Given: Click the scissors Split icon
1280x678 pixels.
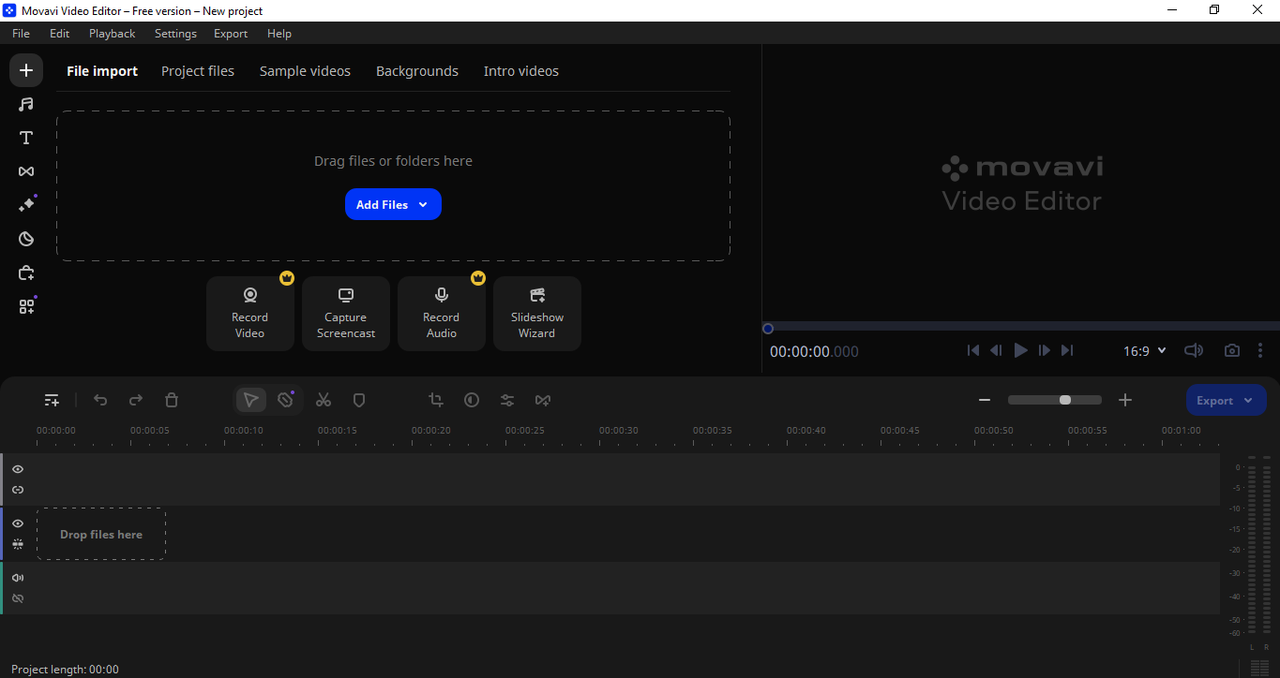Looking at the screenshot, I should (323, 400).
